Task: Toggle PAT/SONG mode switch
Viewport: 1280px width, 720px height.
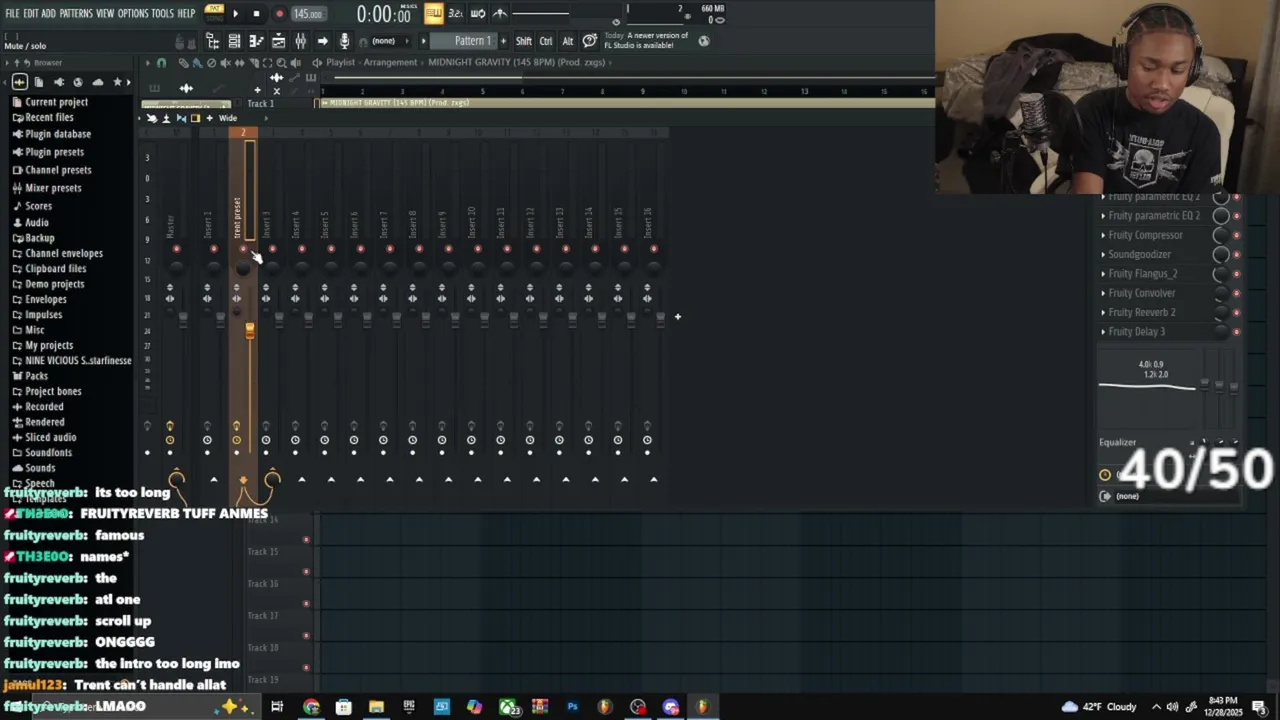Action: [214, 11]
